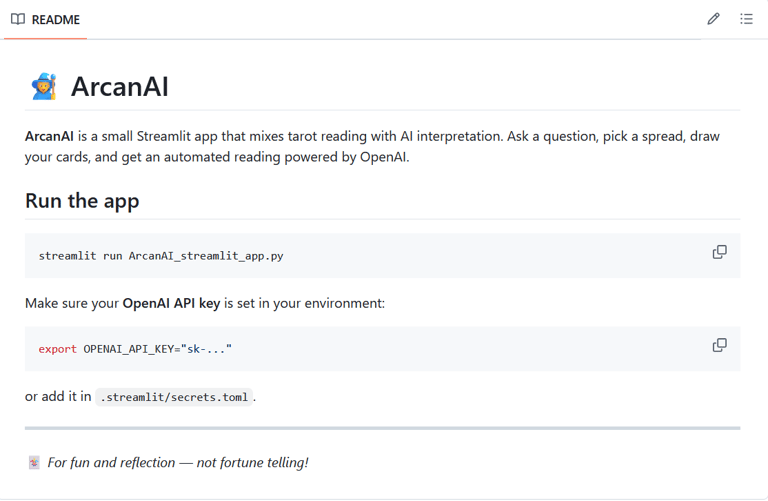This screenshot has width=768, height=501.
Task: Click the 'or add it in' text
Action: (58, 397)
